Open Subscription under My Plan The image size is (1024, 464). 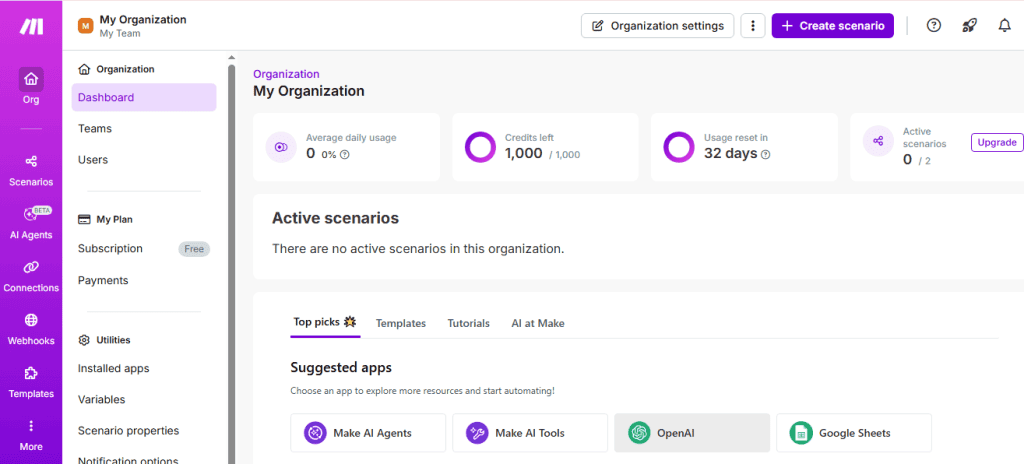[x=110, y=248]
